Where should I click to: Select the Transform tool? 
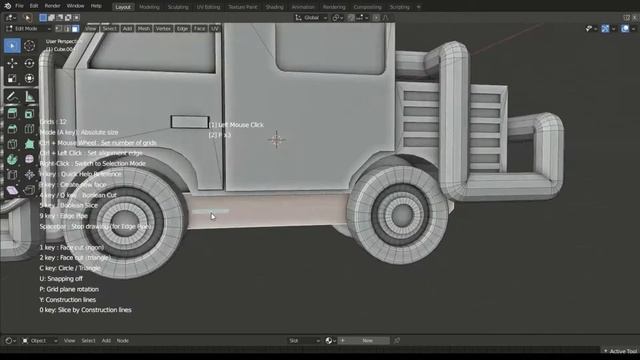[29, 78]
